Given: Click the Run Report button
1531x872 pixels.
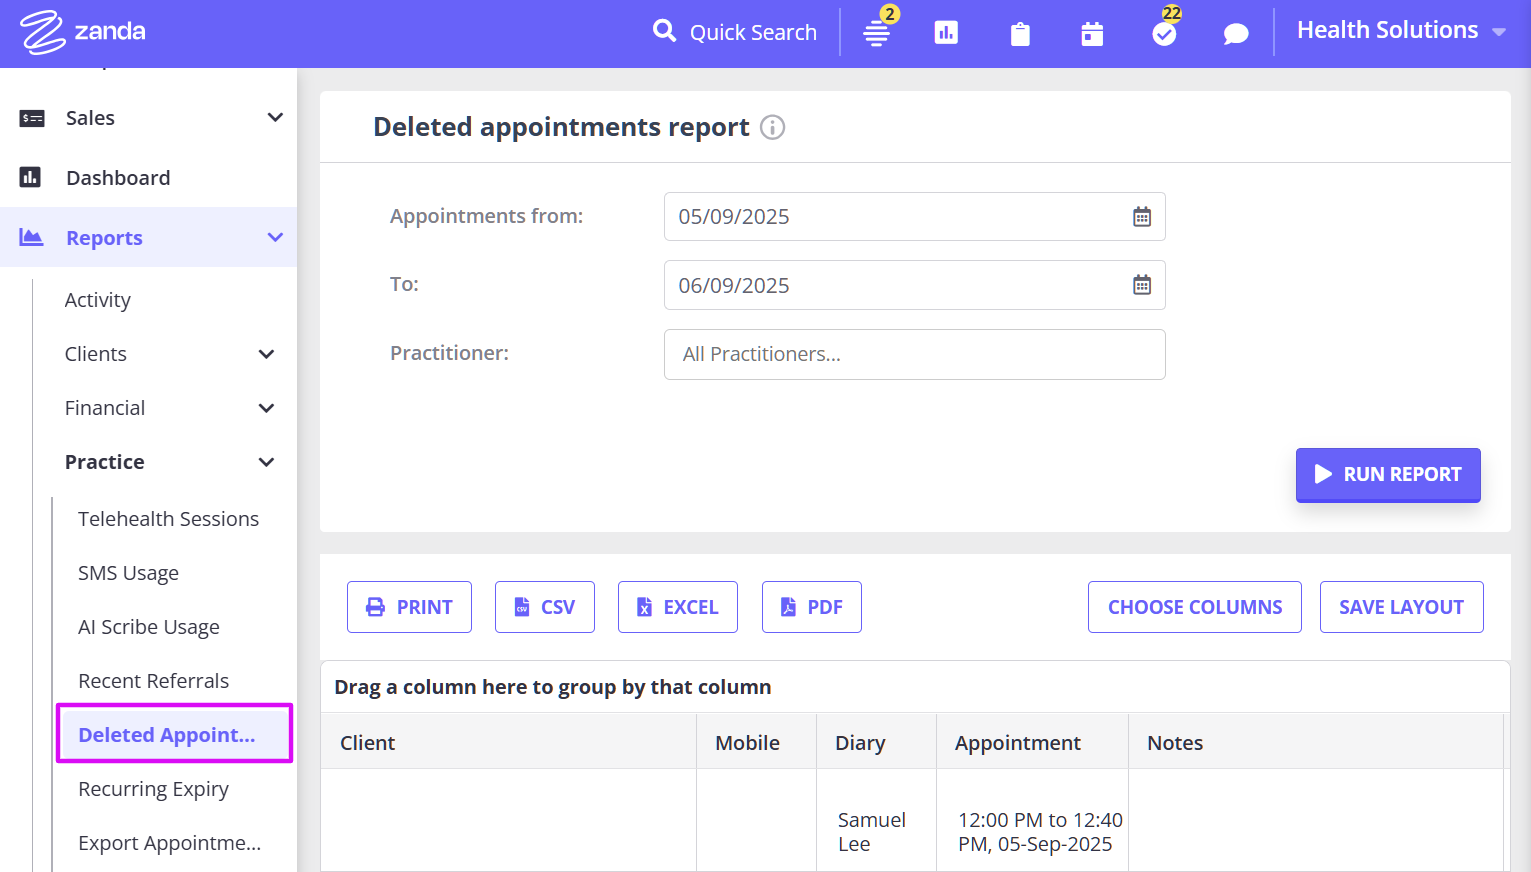Looking at the screenshot, I should point(1387,474).
